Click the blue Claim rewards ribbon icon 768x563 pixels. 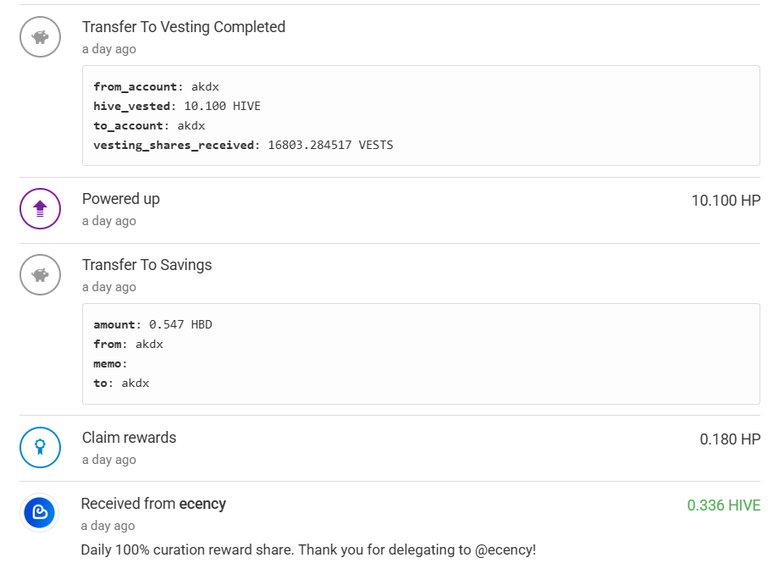point(40,447)
